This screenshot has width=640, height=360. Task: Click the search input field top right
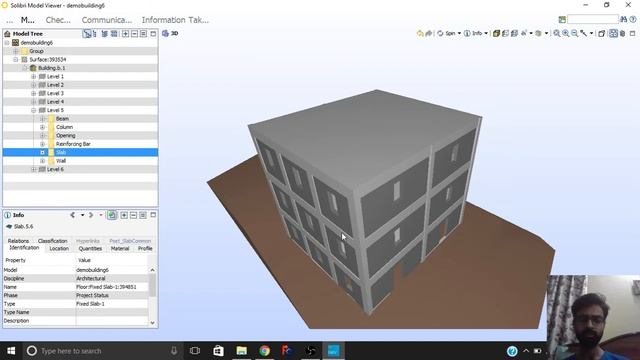click(593, 19)
